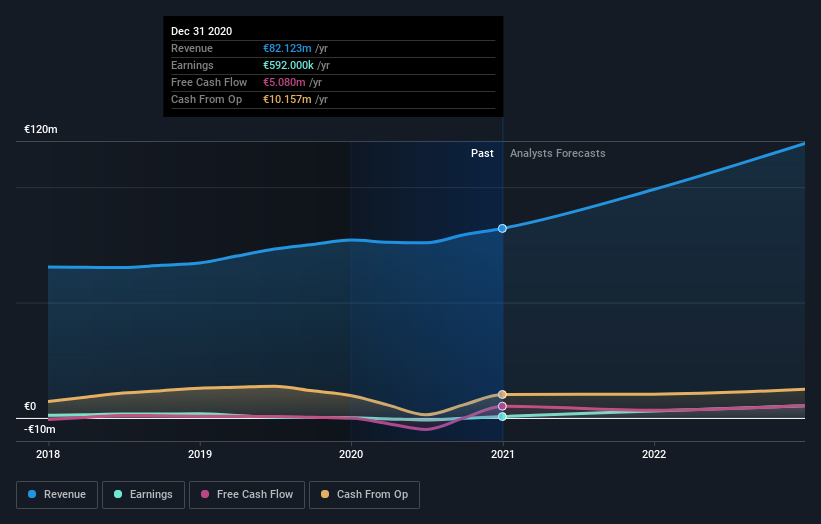Viewport: 821px width, 524px height.
Task: Toggle the Free Cash Flow legend button
Action: tap(247, 495)
